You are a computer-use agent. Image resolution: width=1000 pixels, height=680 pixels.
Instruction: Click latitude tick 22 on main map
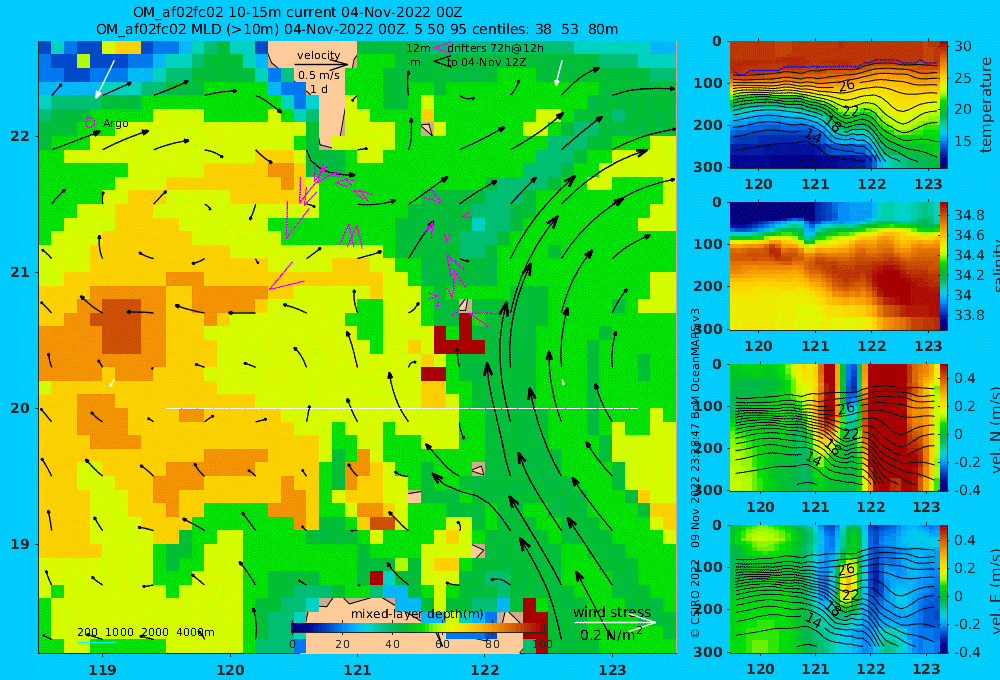coord(20,136)
